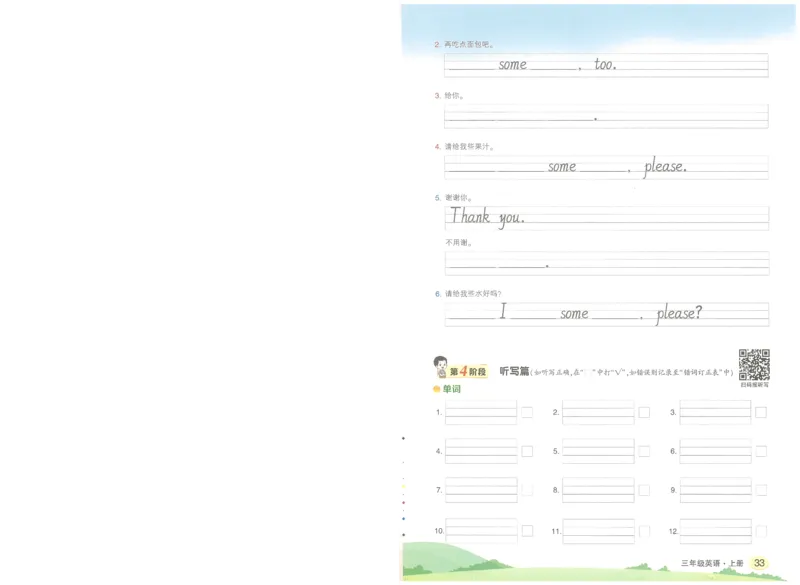The image size is (800, 585).
Task: Click the yellow bullet icon before 单词
Action: tap(435, 390)
